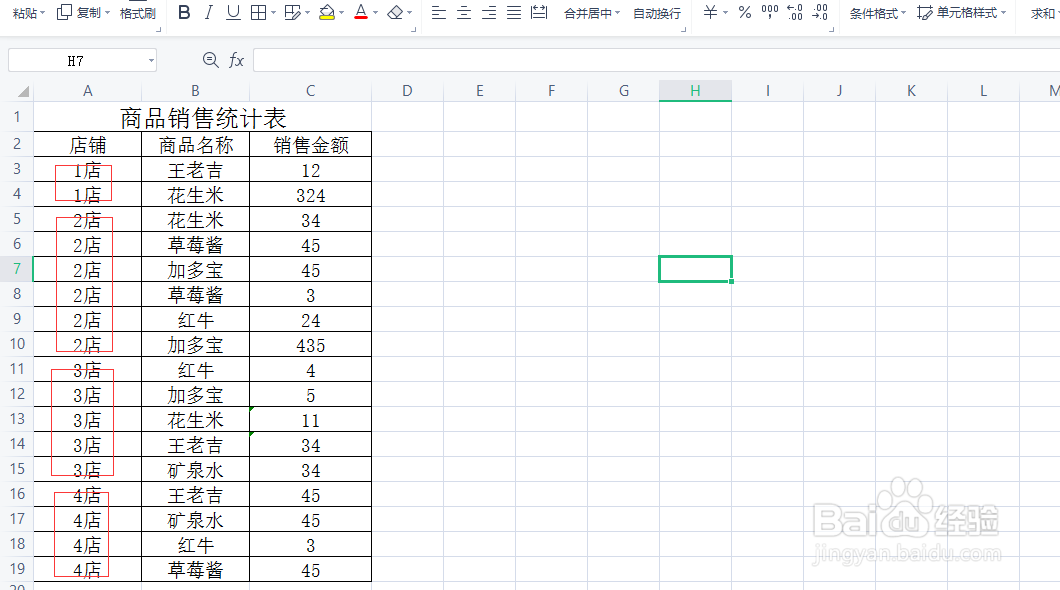1060x590 pixels.
Task: Open the font color dropdown arrow
Action: pos(375,13)
